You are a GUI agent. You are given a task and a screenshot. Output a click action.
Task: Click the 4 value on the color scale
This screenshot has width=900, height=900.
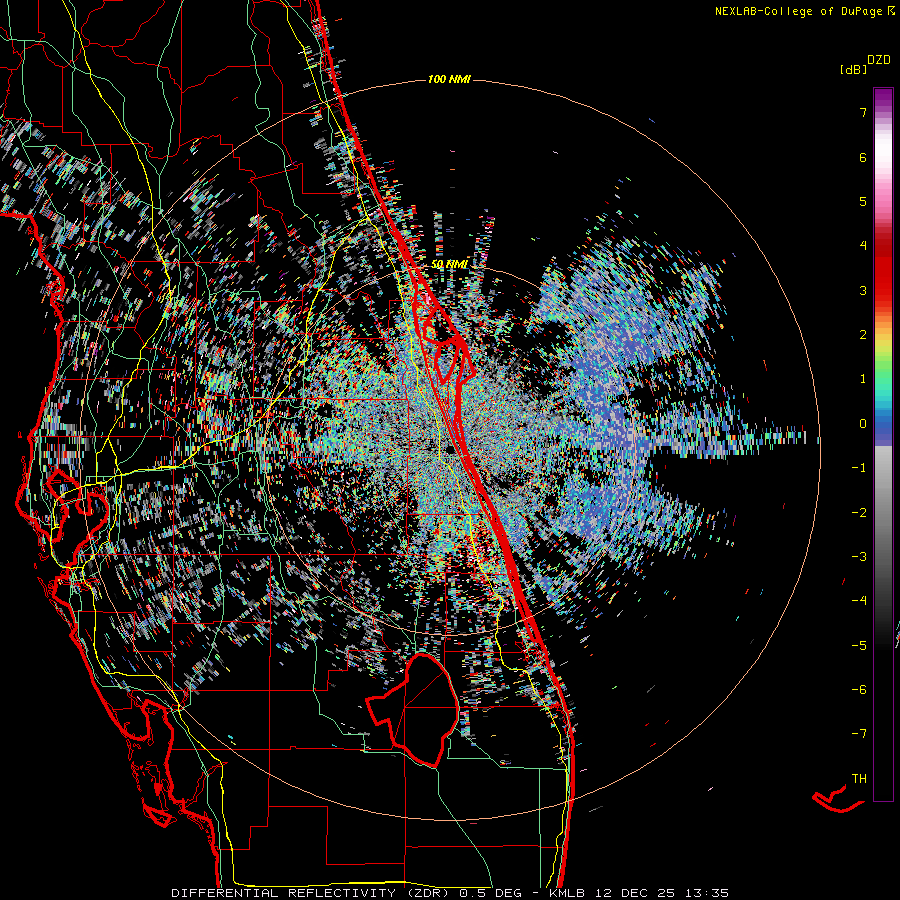tap(863, 246)
